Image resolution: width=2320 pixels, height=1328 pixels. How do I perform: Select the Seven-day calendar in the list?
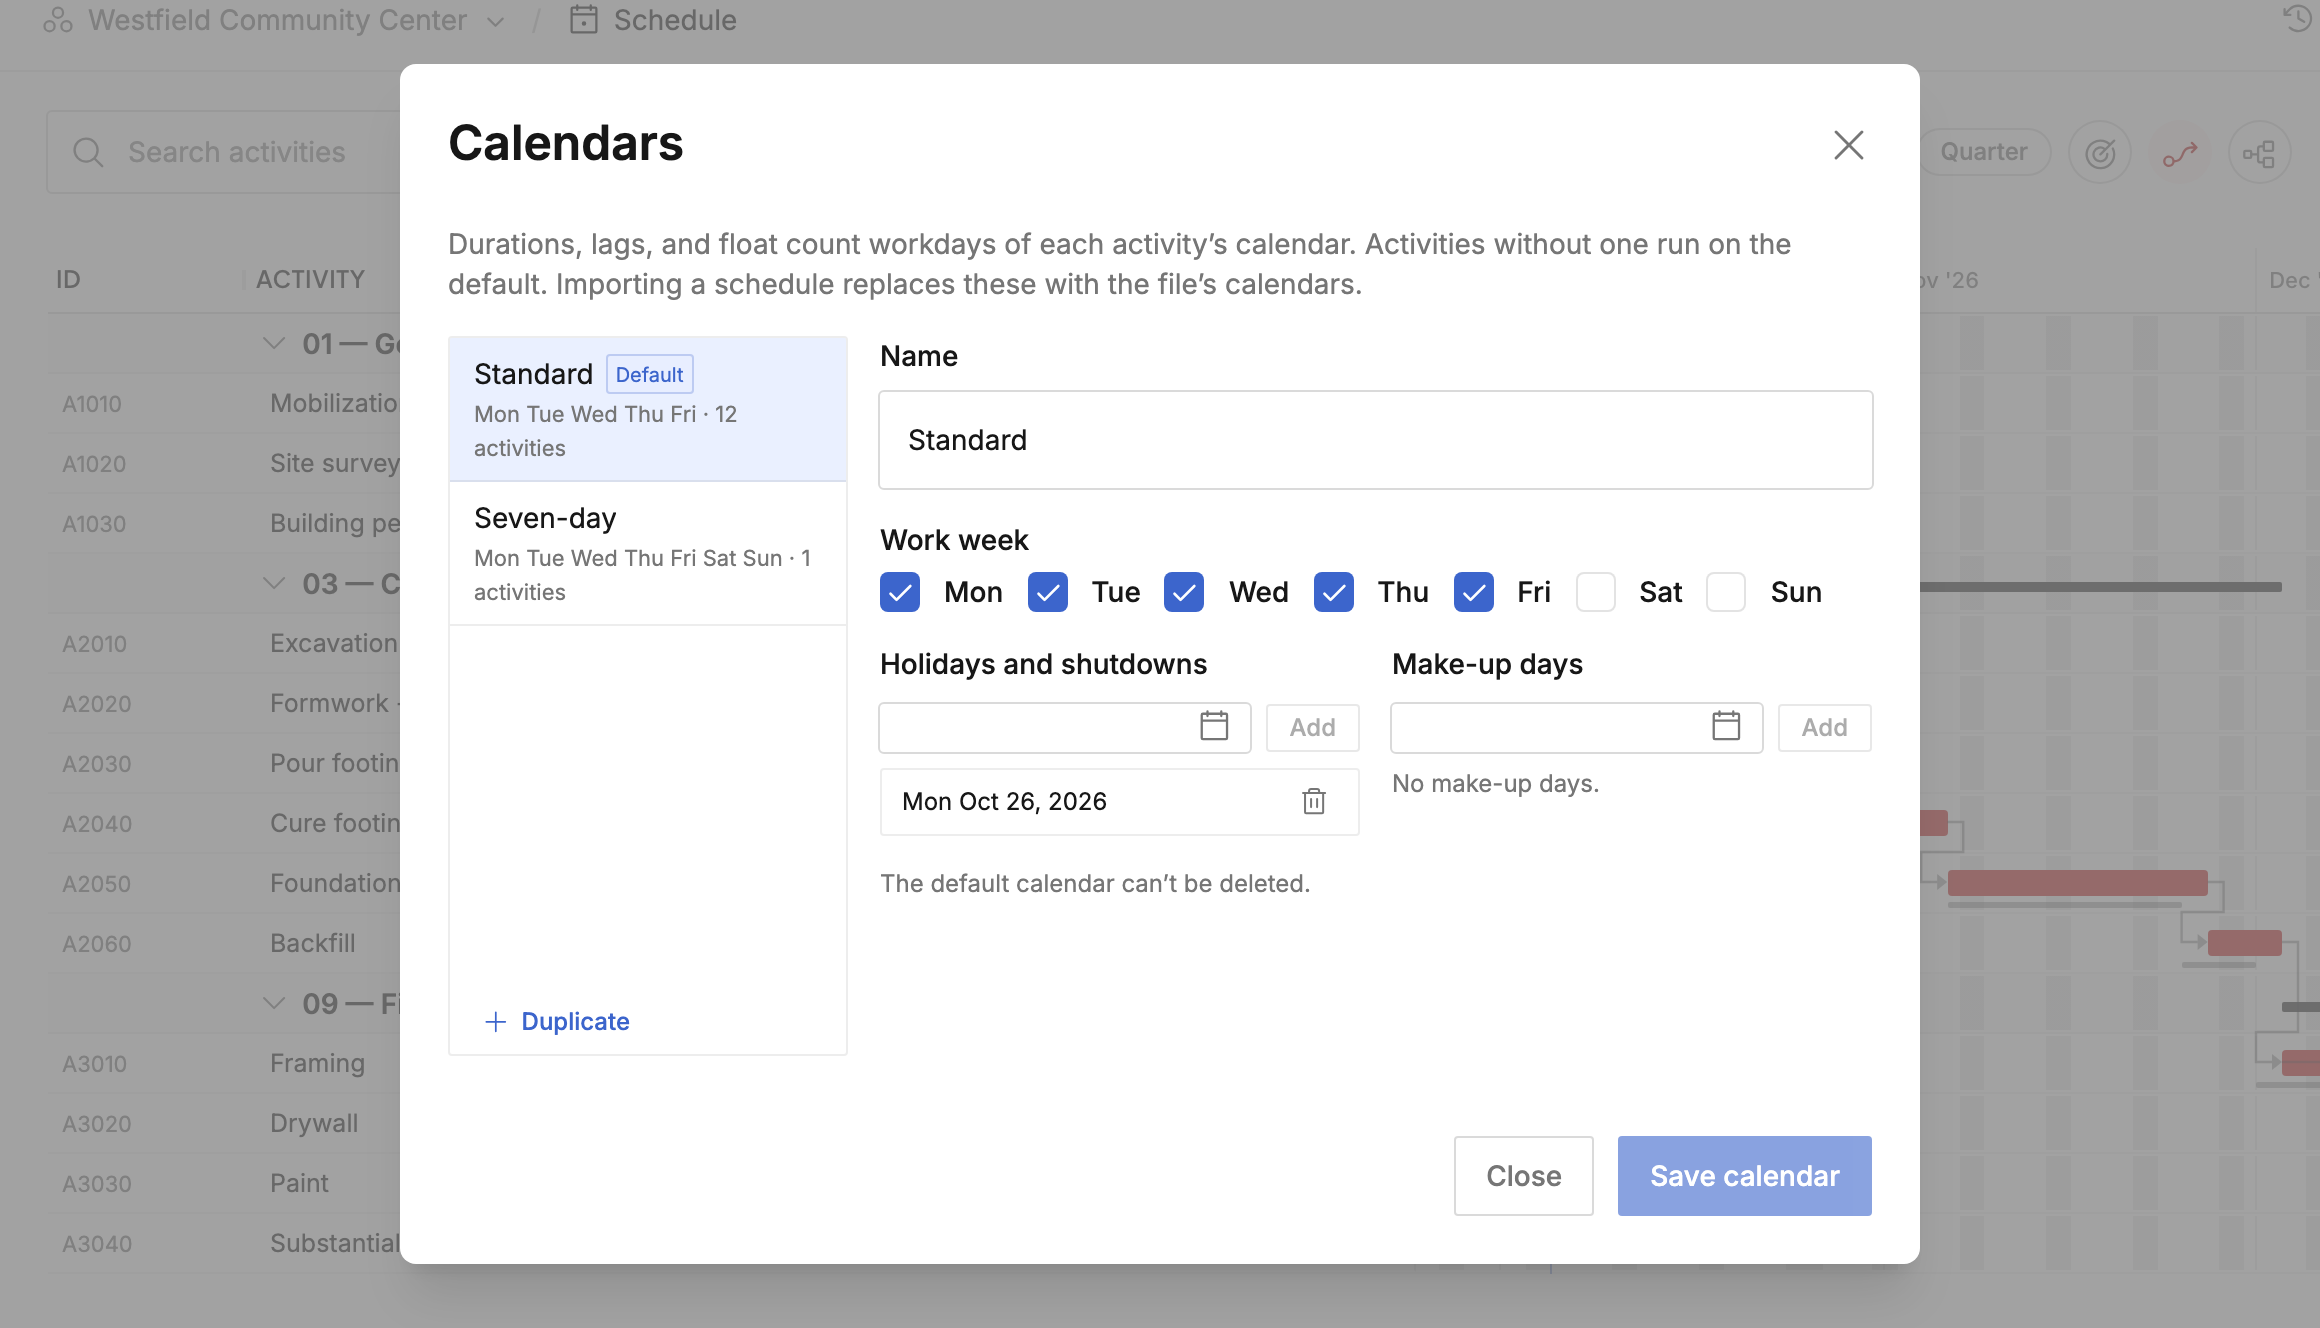(648, 553)
